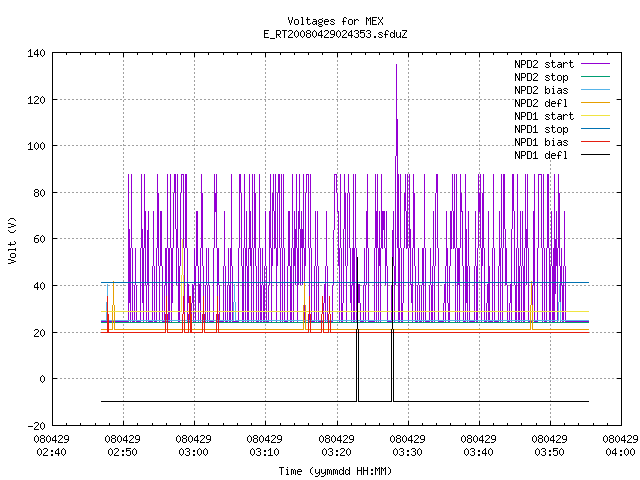Viewport: 640px width, 480px height.
Task: Click the light blue NPD2 bias legend line
Action: (x=595, y=90)
